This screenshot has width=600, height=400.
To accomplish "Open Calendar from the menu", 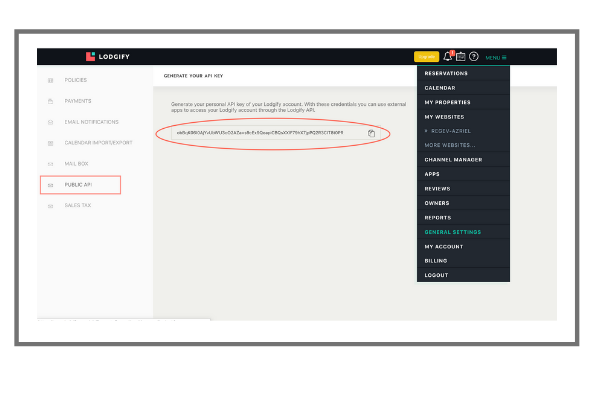I will (x=463, y=88).
